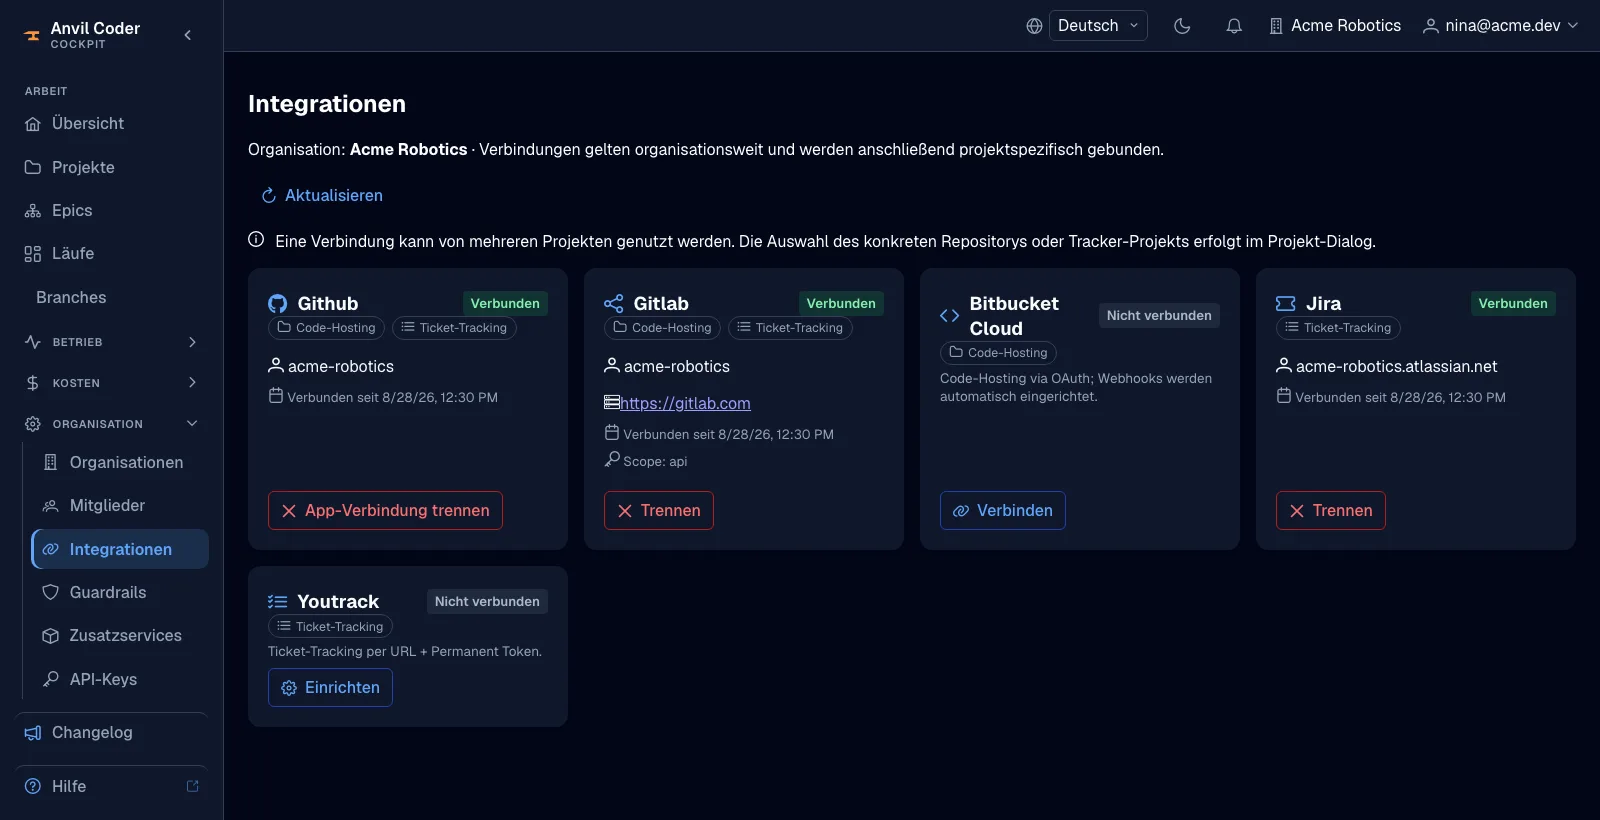1600x820 pixels.
Task: Click Gitlab's Verbunden status badge
Action: [841, 303]
